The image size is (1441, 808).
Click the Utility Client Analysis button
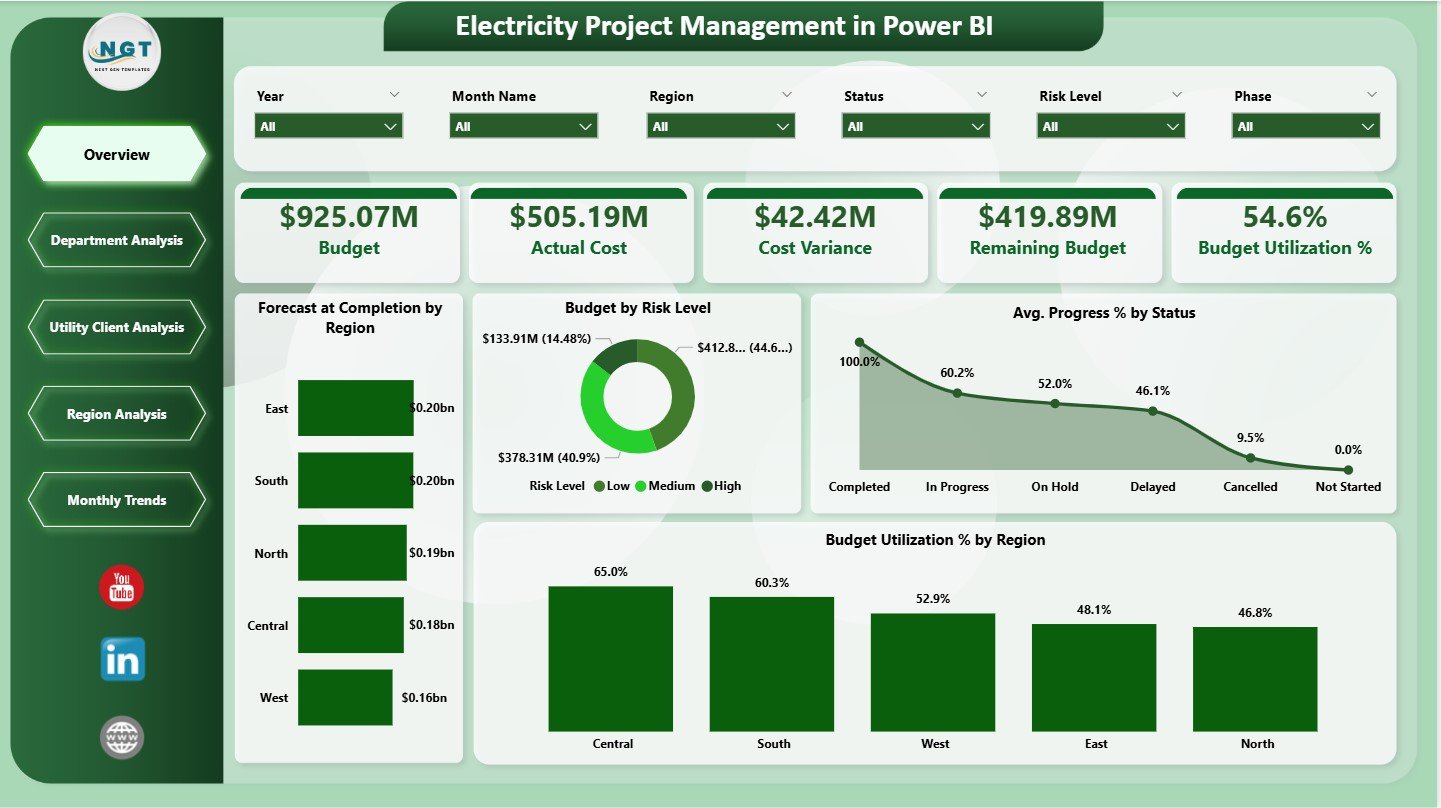117,327
